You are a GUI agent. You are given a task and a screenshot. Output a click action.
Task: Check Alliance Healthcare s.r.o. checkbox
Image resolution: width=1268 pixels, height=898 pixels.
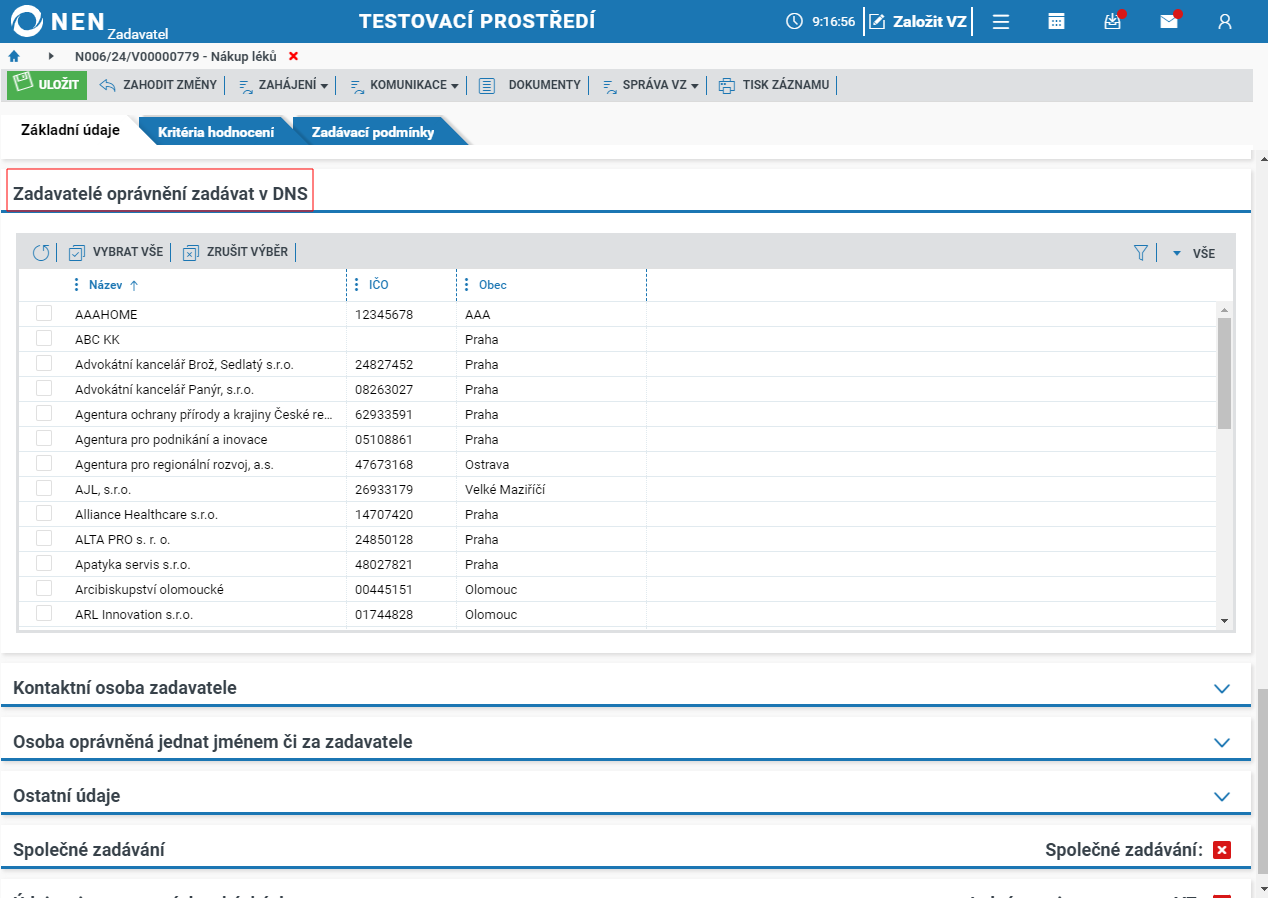click(x=44, y=513)
